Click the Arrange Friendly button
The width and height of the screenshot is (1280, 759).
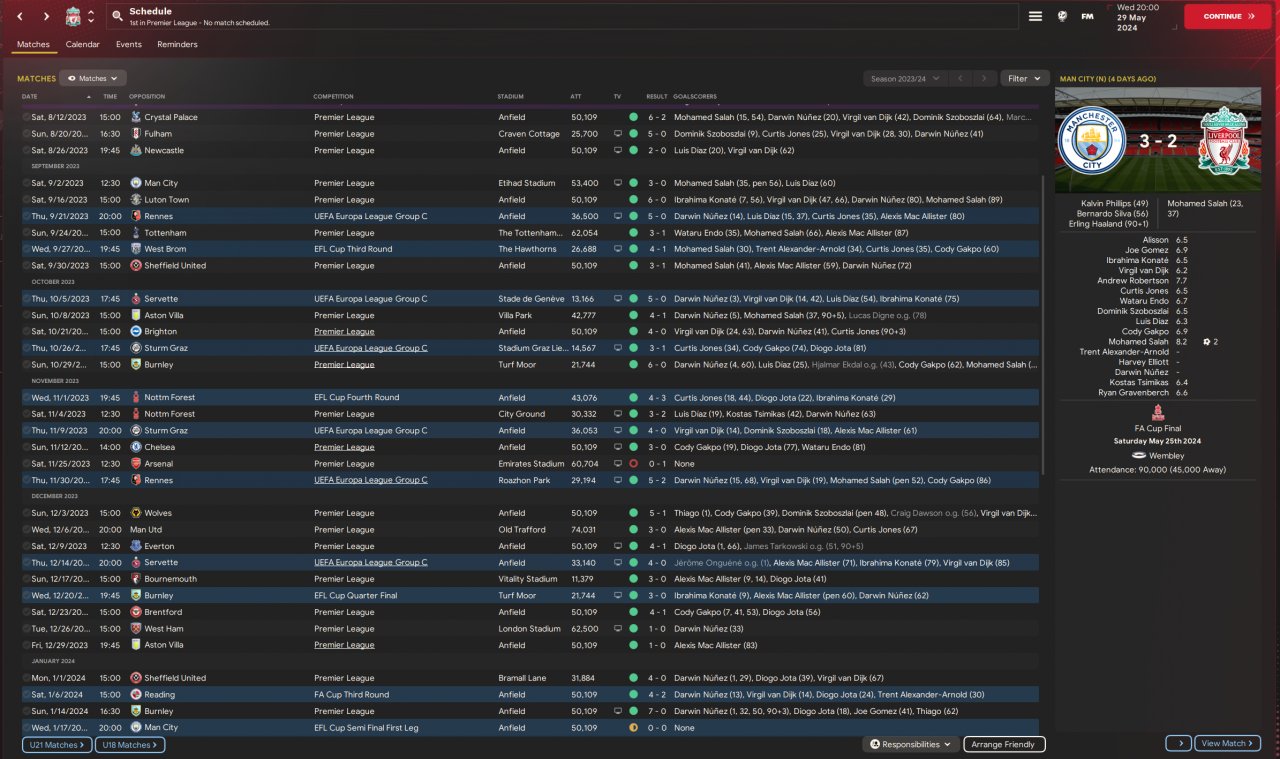(x=1005, y=744)
